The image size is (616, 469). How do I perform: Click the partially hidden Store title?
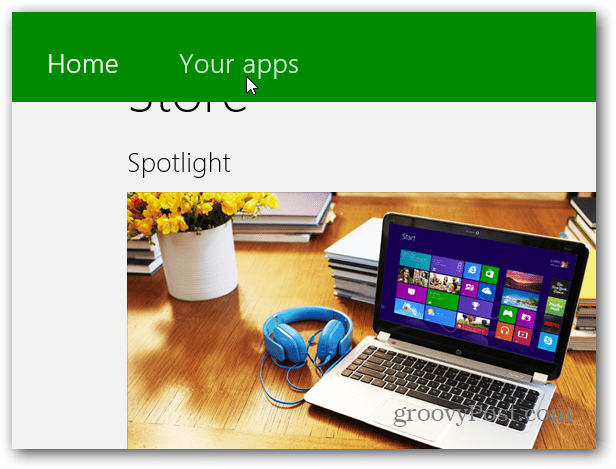point(188,107)
